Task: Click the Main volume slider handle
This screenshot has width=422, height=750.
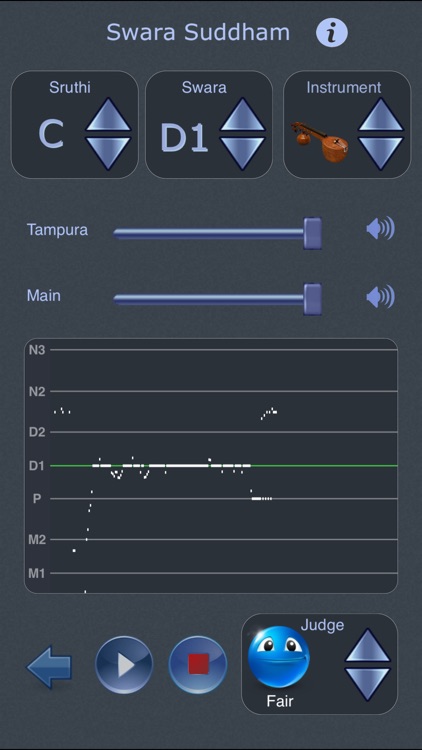Action: click(x=312, y=299)
